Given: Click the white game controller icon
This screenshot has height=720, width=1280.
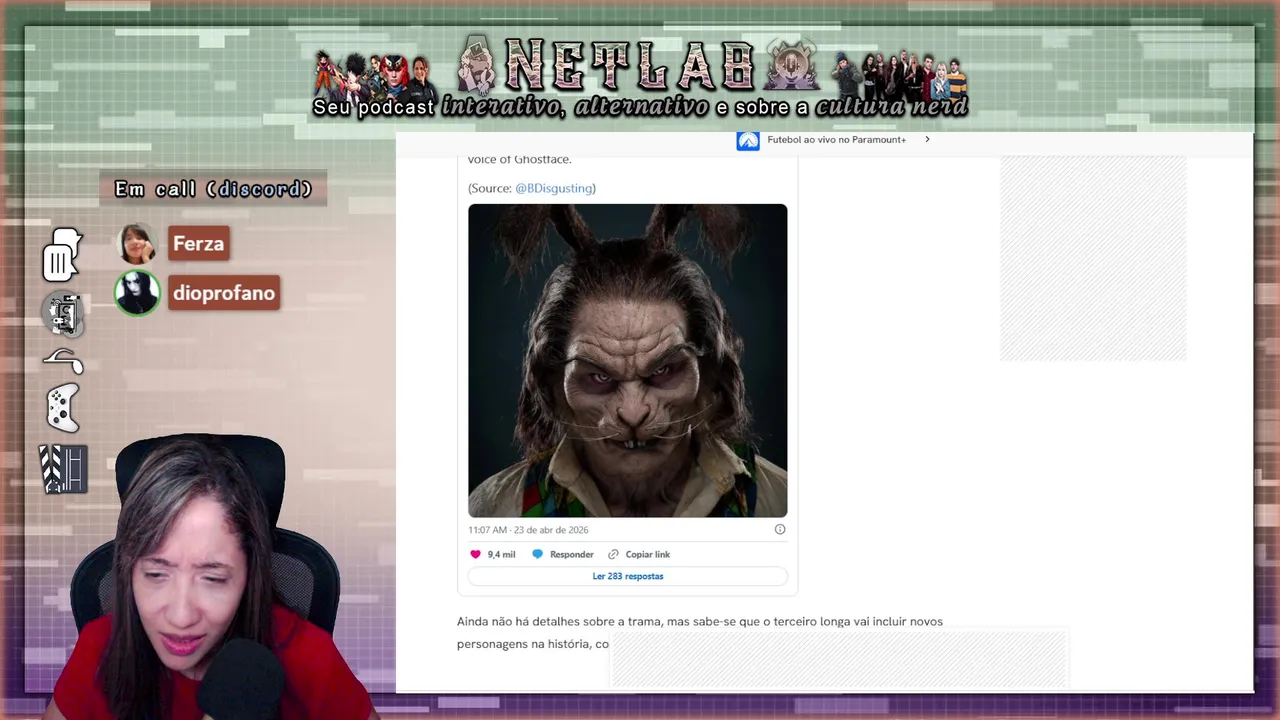Looking at the screenshot, I should point(62,407).
